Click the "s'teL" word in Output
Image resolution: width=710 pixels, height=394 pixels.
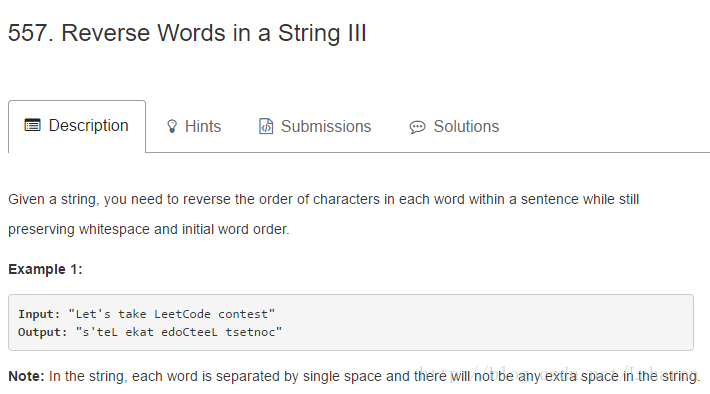pos(100,332)
